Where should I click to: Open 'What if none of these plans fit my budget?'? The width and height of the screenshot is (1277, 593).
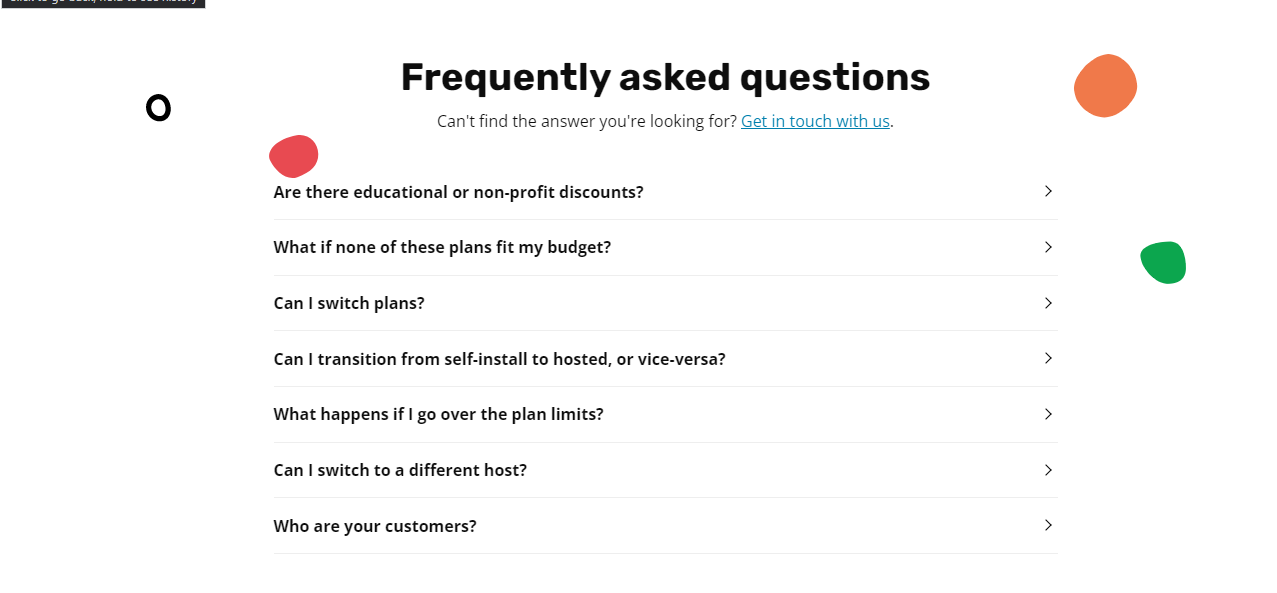click(442, 247)
